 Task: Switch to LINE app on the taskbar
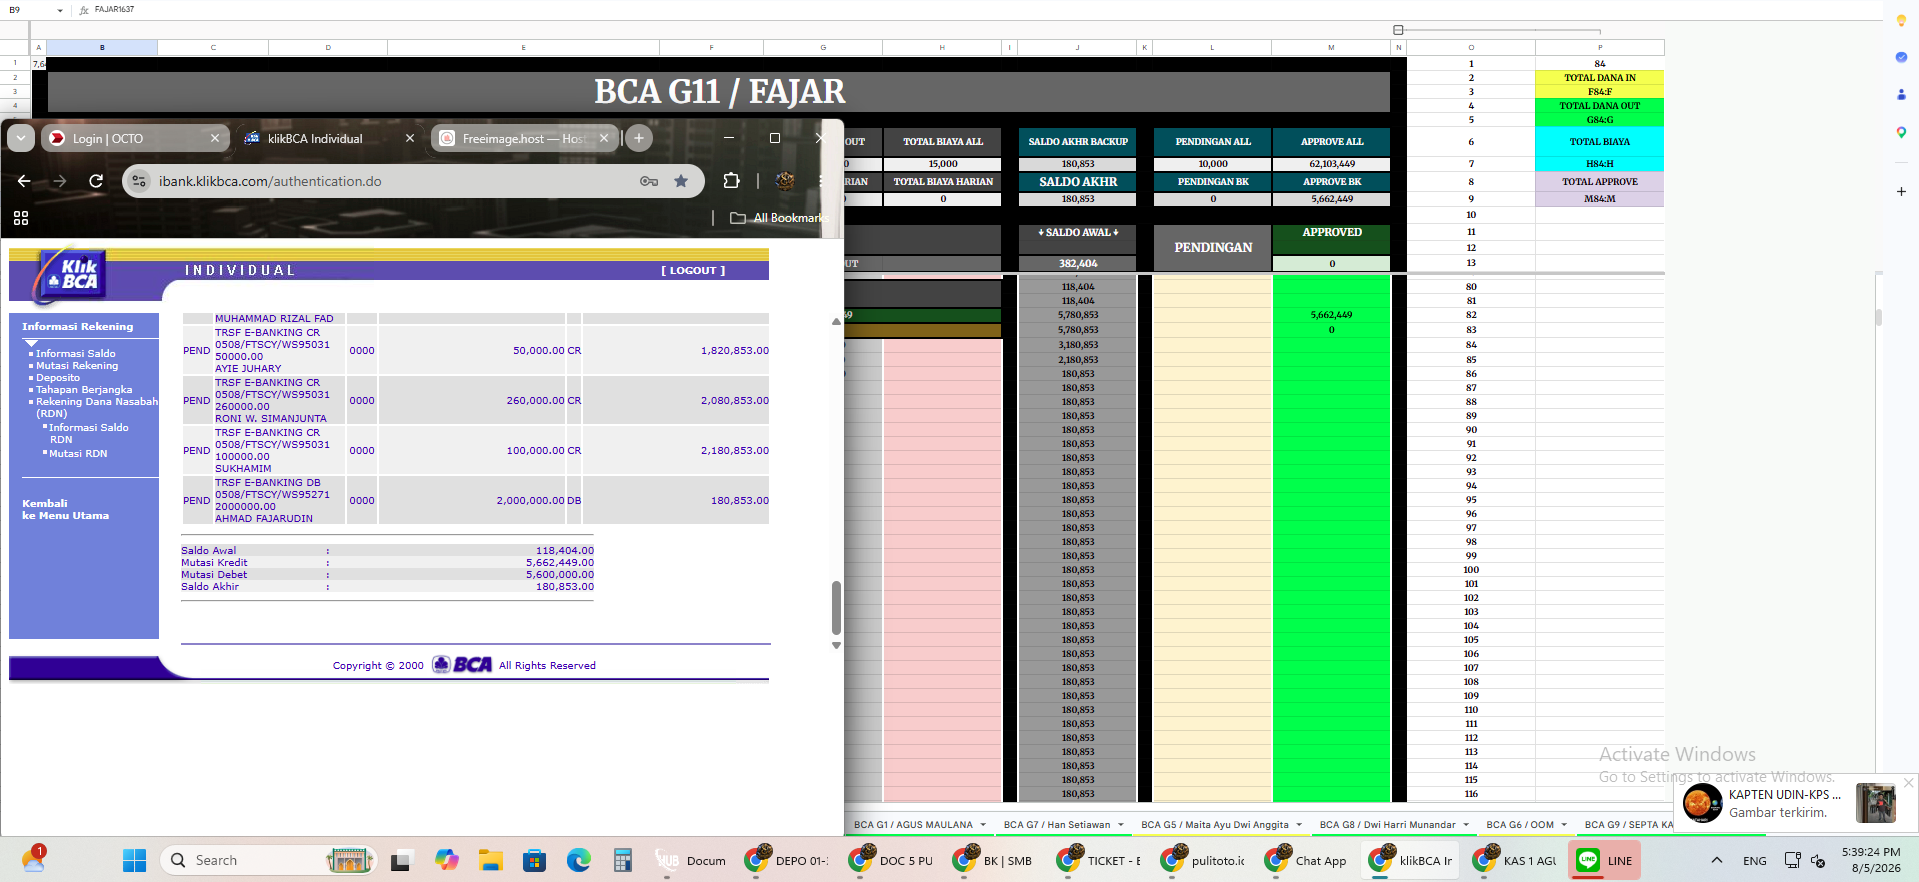1604,860
